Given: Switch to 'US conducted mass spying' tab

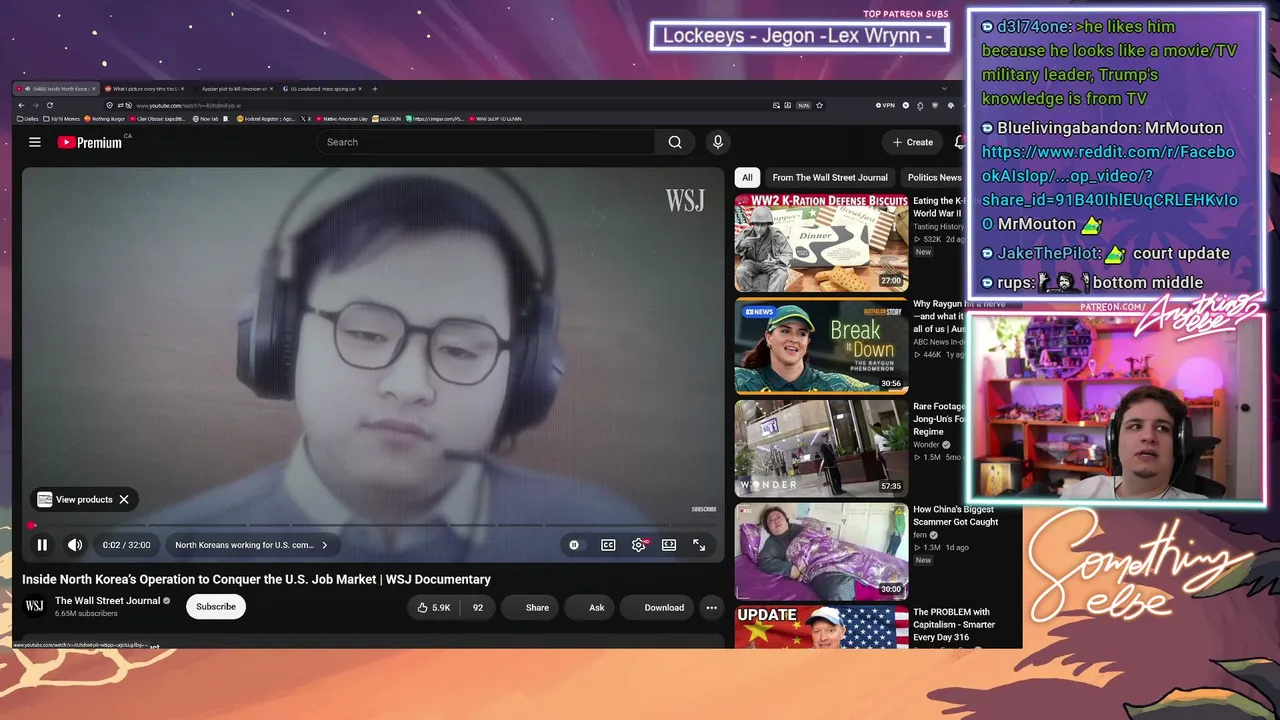Looking at the screenshot, I should [x=322, y=89].
